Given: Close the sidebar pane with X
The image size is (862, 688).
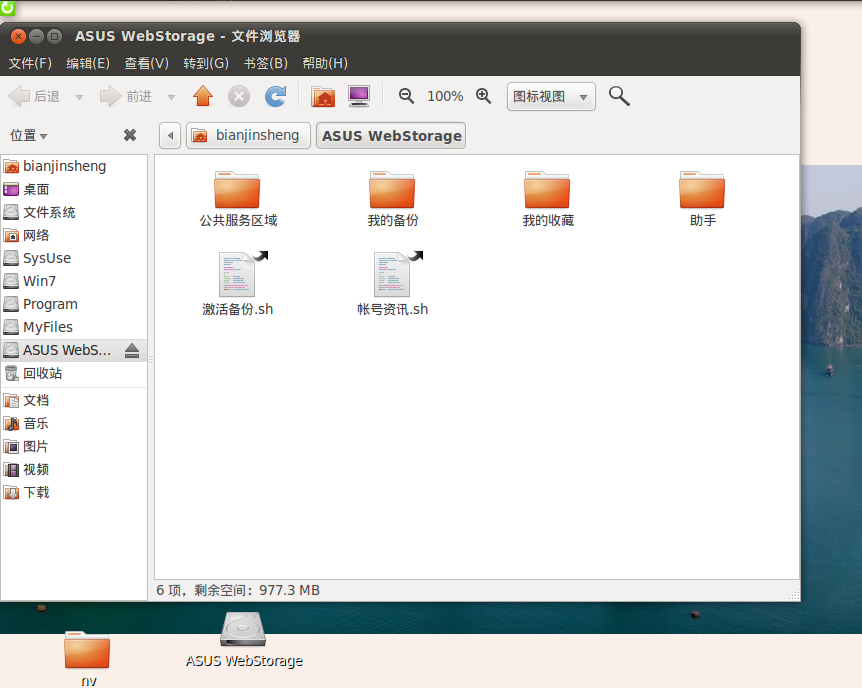Looking at the screenshot, I should (130, 135).
